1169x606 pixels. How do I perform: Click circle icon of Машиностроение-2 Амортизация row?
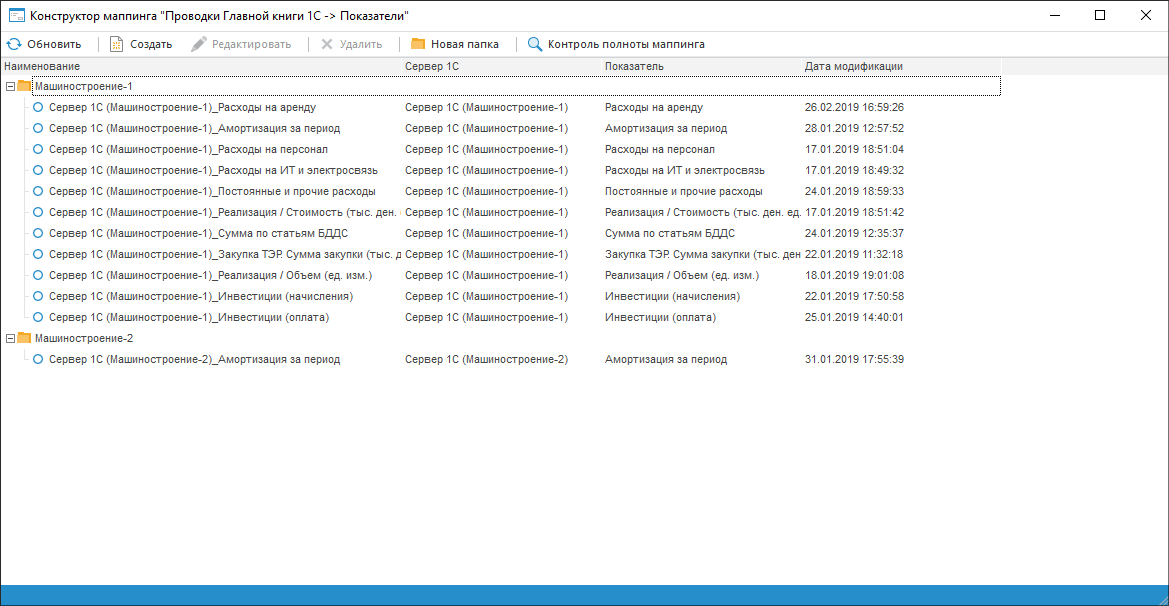click(38, 359)
